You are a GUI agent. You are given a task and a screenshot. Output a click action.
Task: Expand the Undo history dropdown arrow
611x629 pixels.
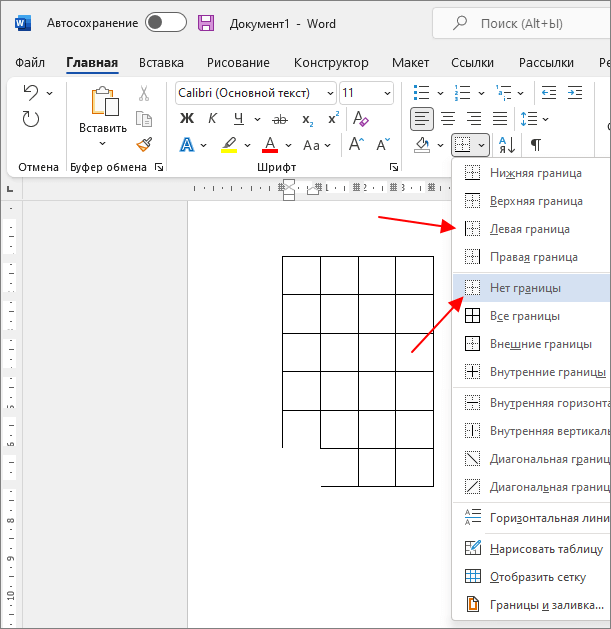coord(49,93)
